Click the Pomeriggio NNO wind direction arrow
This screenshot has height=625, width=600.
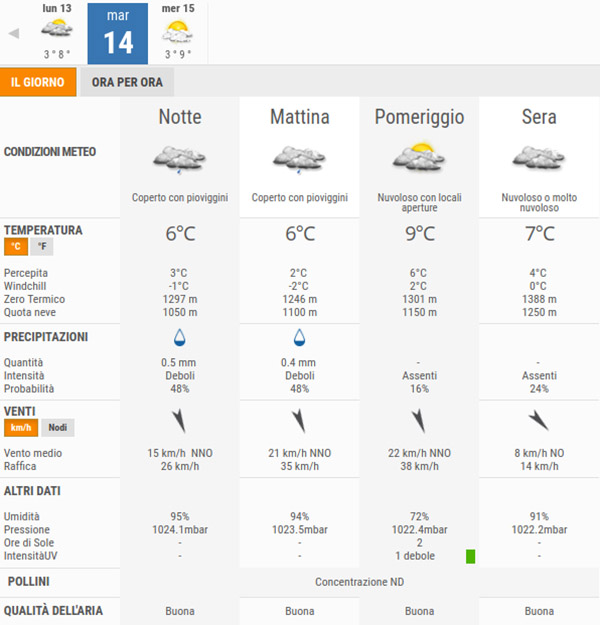click(419, 421)
